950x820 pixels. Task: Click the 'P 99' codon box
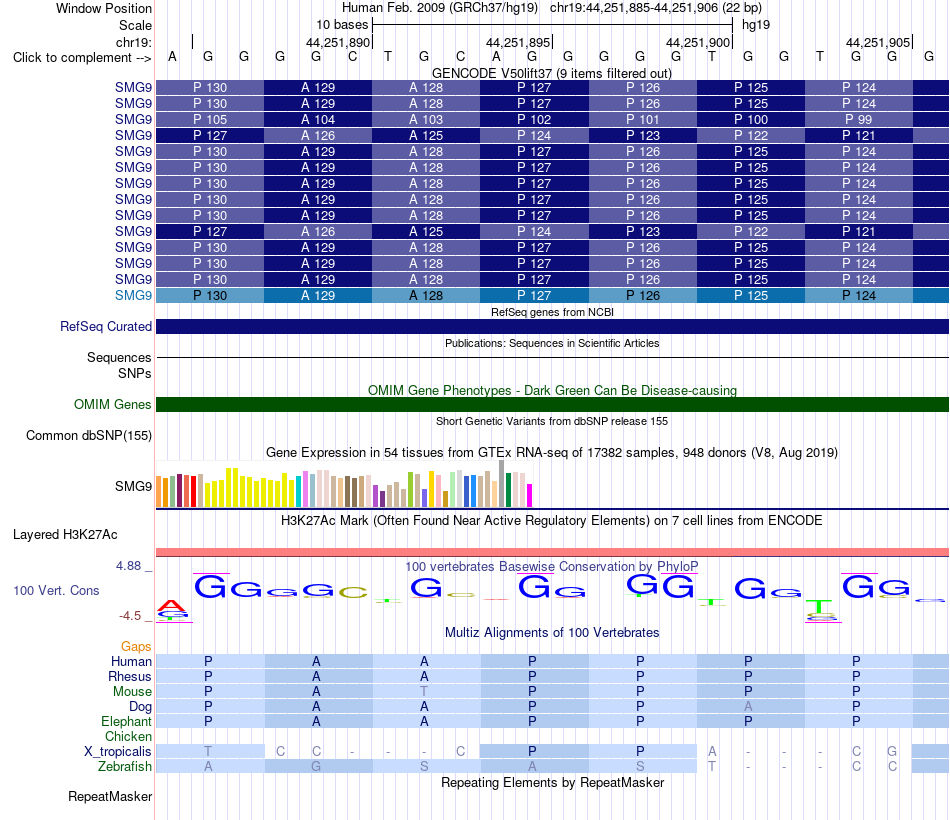pos(859,119)
